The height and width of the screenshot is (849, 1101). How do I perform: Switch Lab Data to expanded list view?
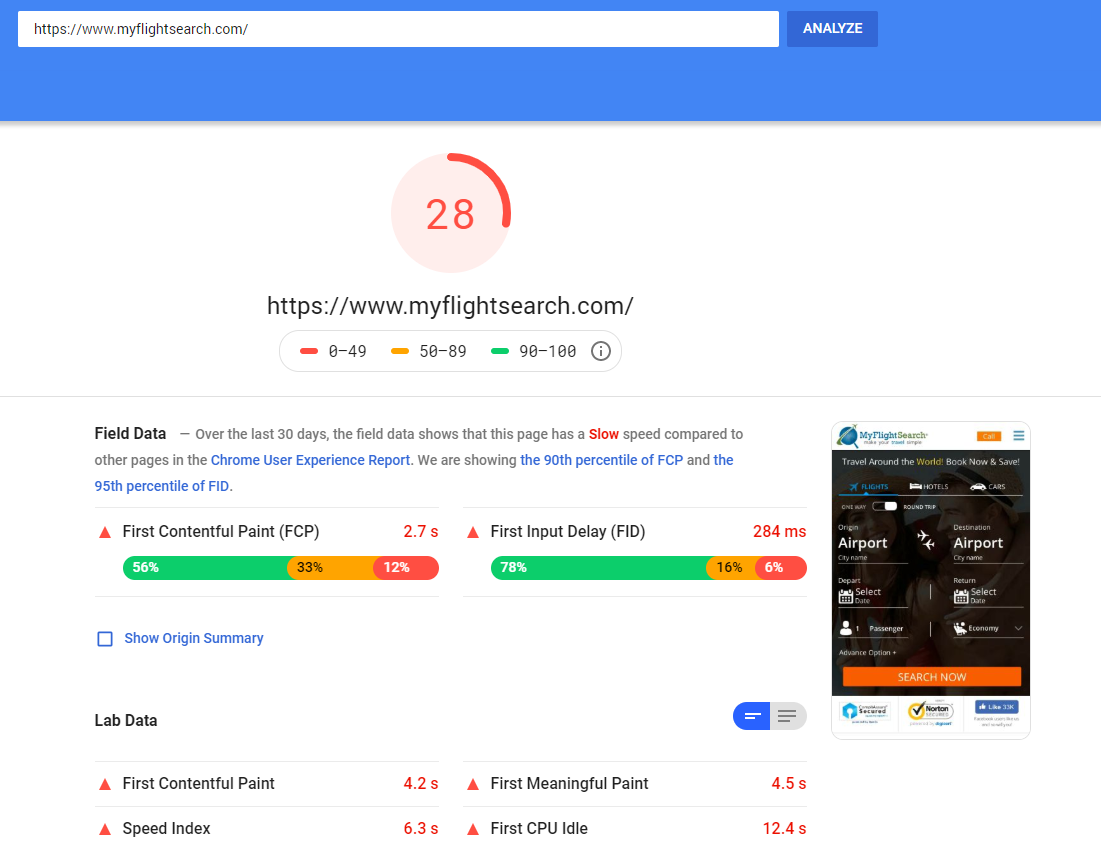tap(788, 716)
